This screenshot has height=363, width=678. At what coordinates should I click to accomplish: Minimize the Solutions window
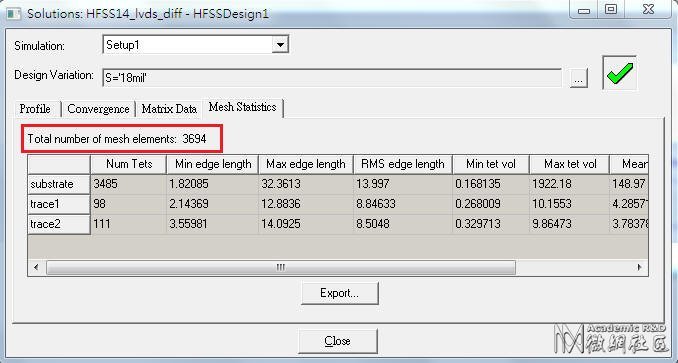(x=584, y=10)
